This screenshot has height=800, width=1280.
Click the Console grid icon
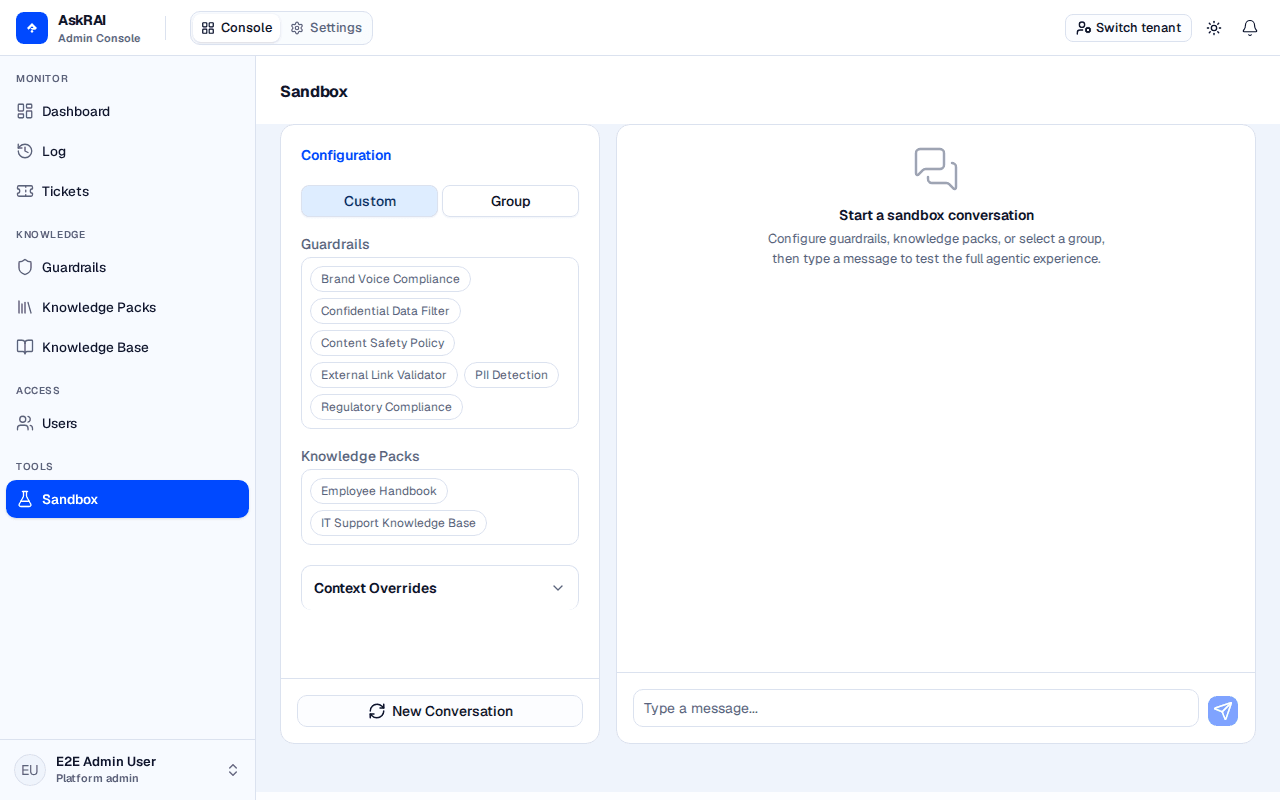tap(208, 28)
